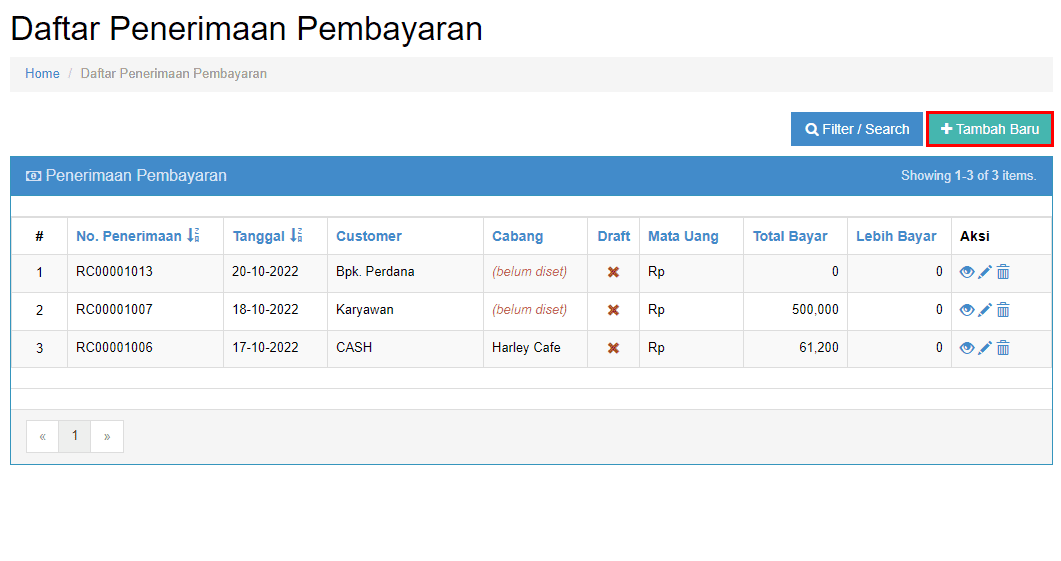Edit receipt RC00001006 with pencil icon
The height and width of the screenshot is (561, 1061).
tap(985, 348)
